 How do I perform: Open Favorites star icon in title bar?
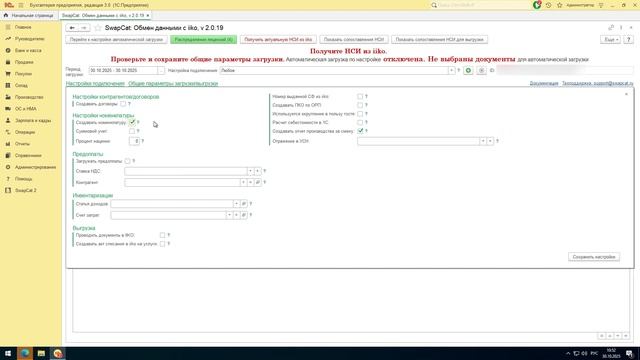(560, 5)
